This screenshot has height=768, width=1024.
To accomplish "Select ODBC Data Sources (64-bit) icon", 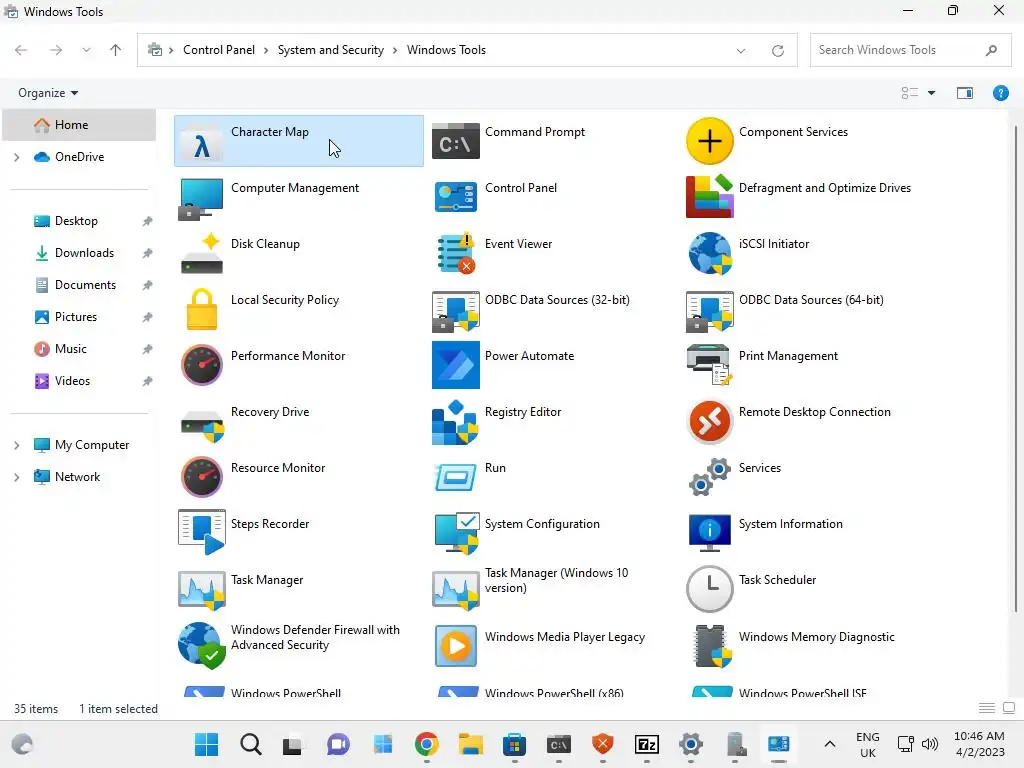I will point(709,311).
